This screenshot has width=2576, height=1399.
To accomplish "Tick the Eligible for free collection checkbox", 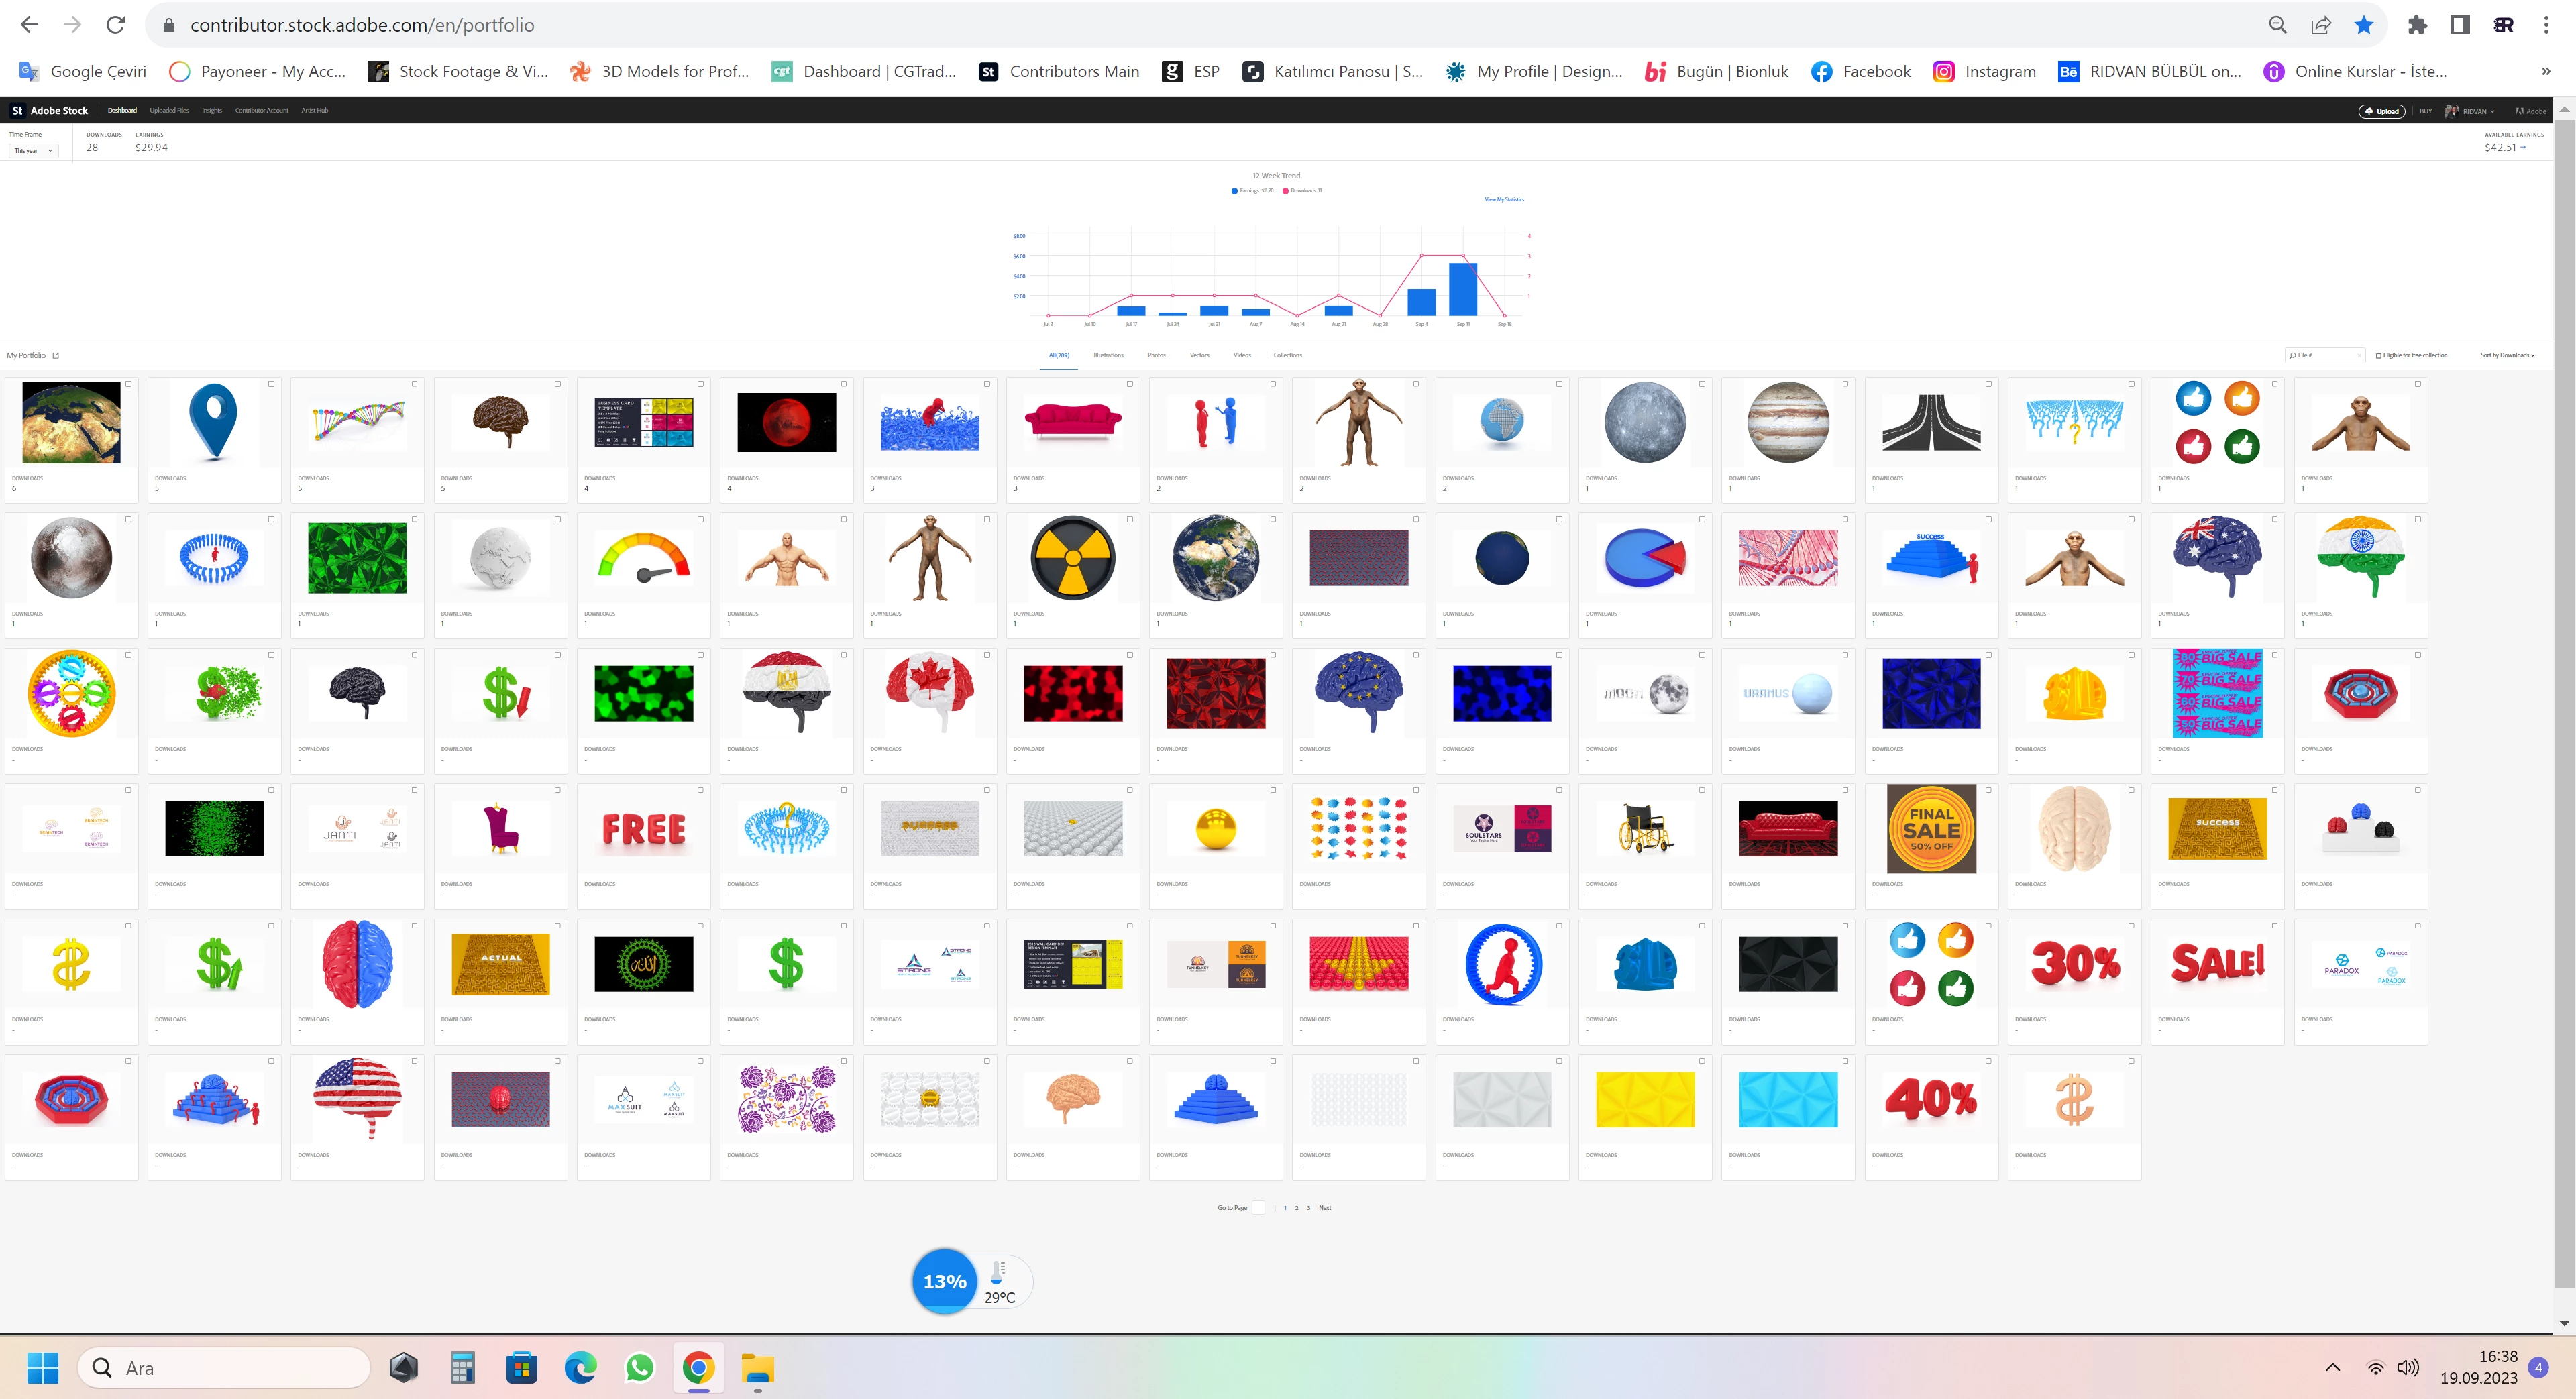I will [x=2378, y=355].
